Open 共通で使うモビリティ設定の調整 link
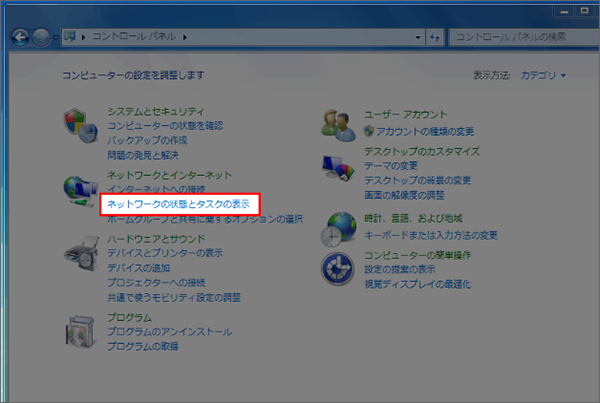Screen dimensions: 600x403 [174, 297]
